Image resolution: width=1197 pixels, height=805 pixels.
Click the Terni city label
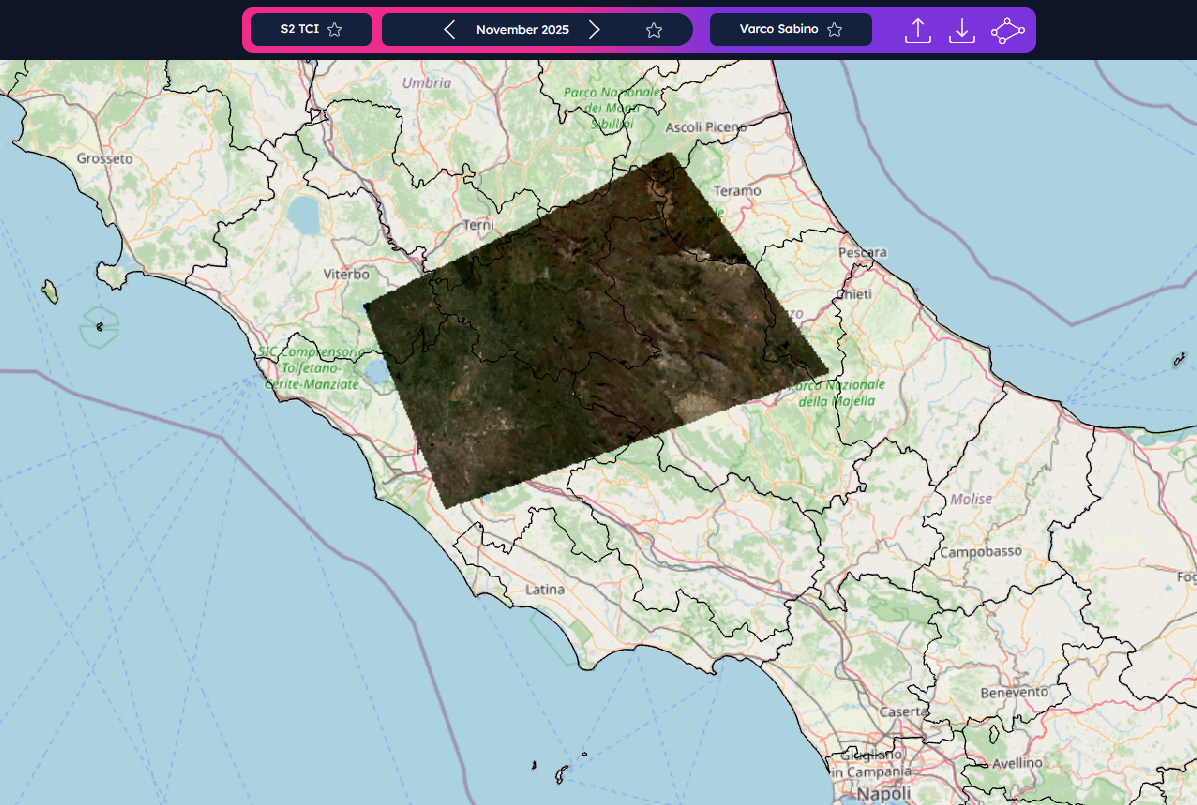(x=478, y=226)
